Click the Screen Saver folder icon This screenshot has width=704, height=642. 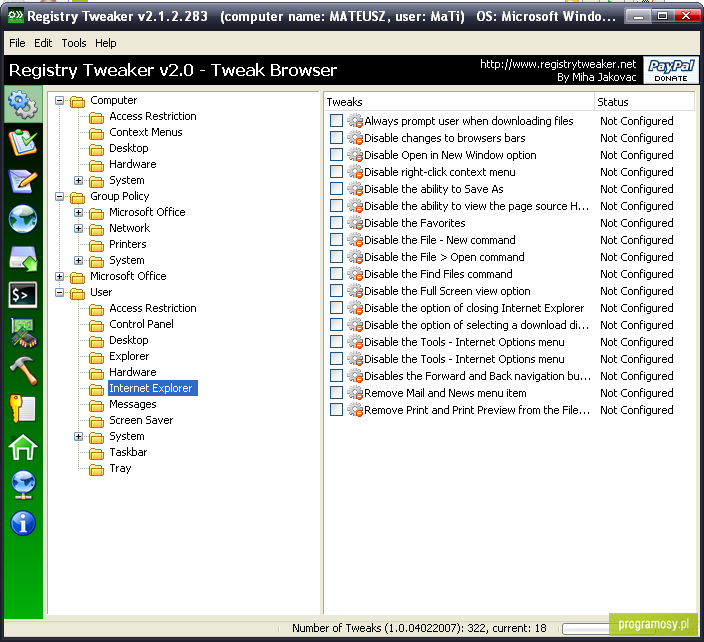pyautogui.click(x=96, y=421)
